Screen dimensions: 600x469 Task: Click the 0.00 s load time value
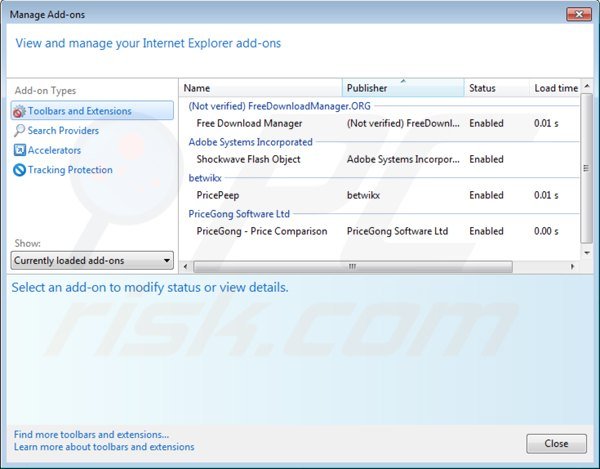click(x=546, y=231)
